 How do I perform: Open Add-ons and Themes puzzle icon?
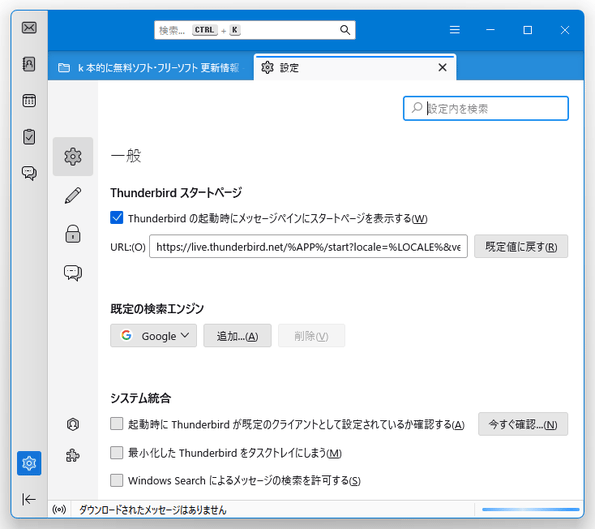(x=73, y=455)
